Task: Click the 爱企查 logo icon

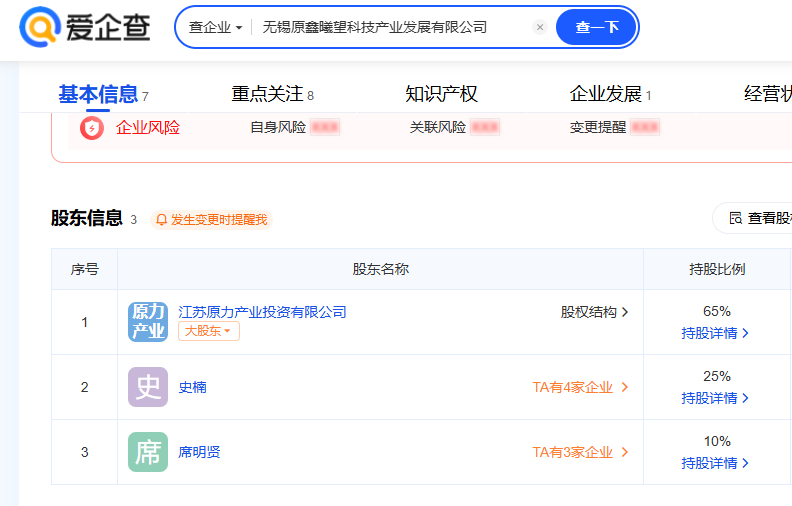Action: point(40,27)
